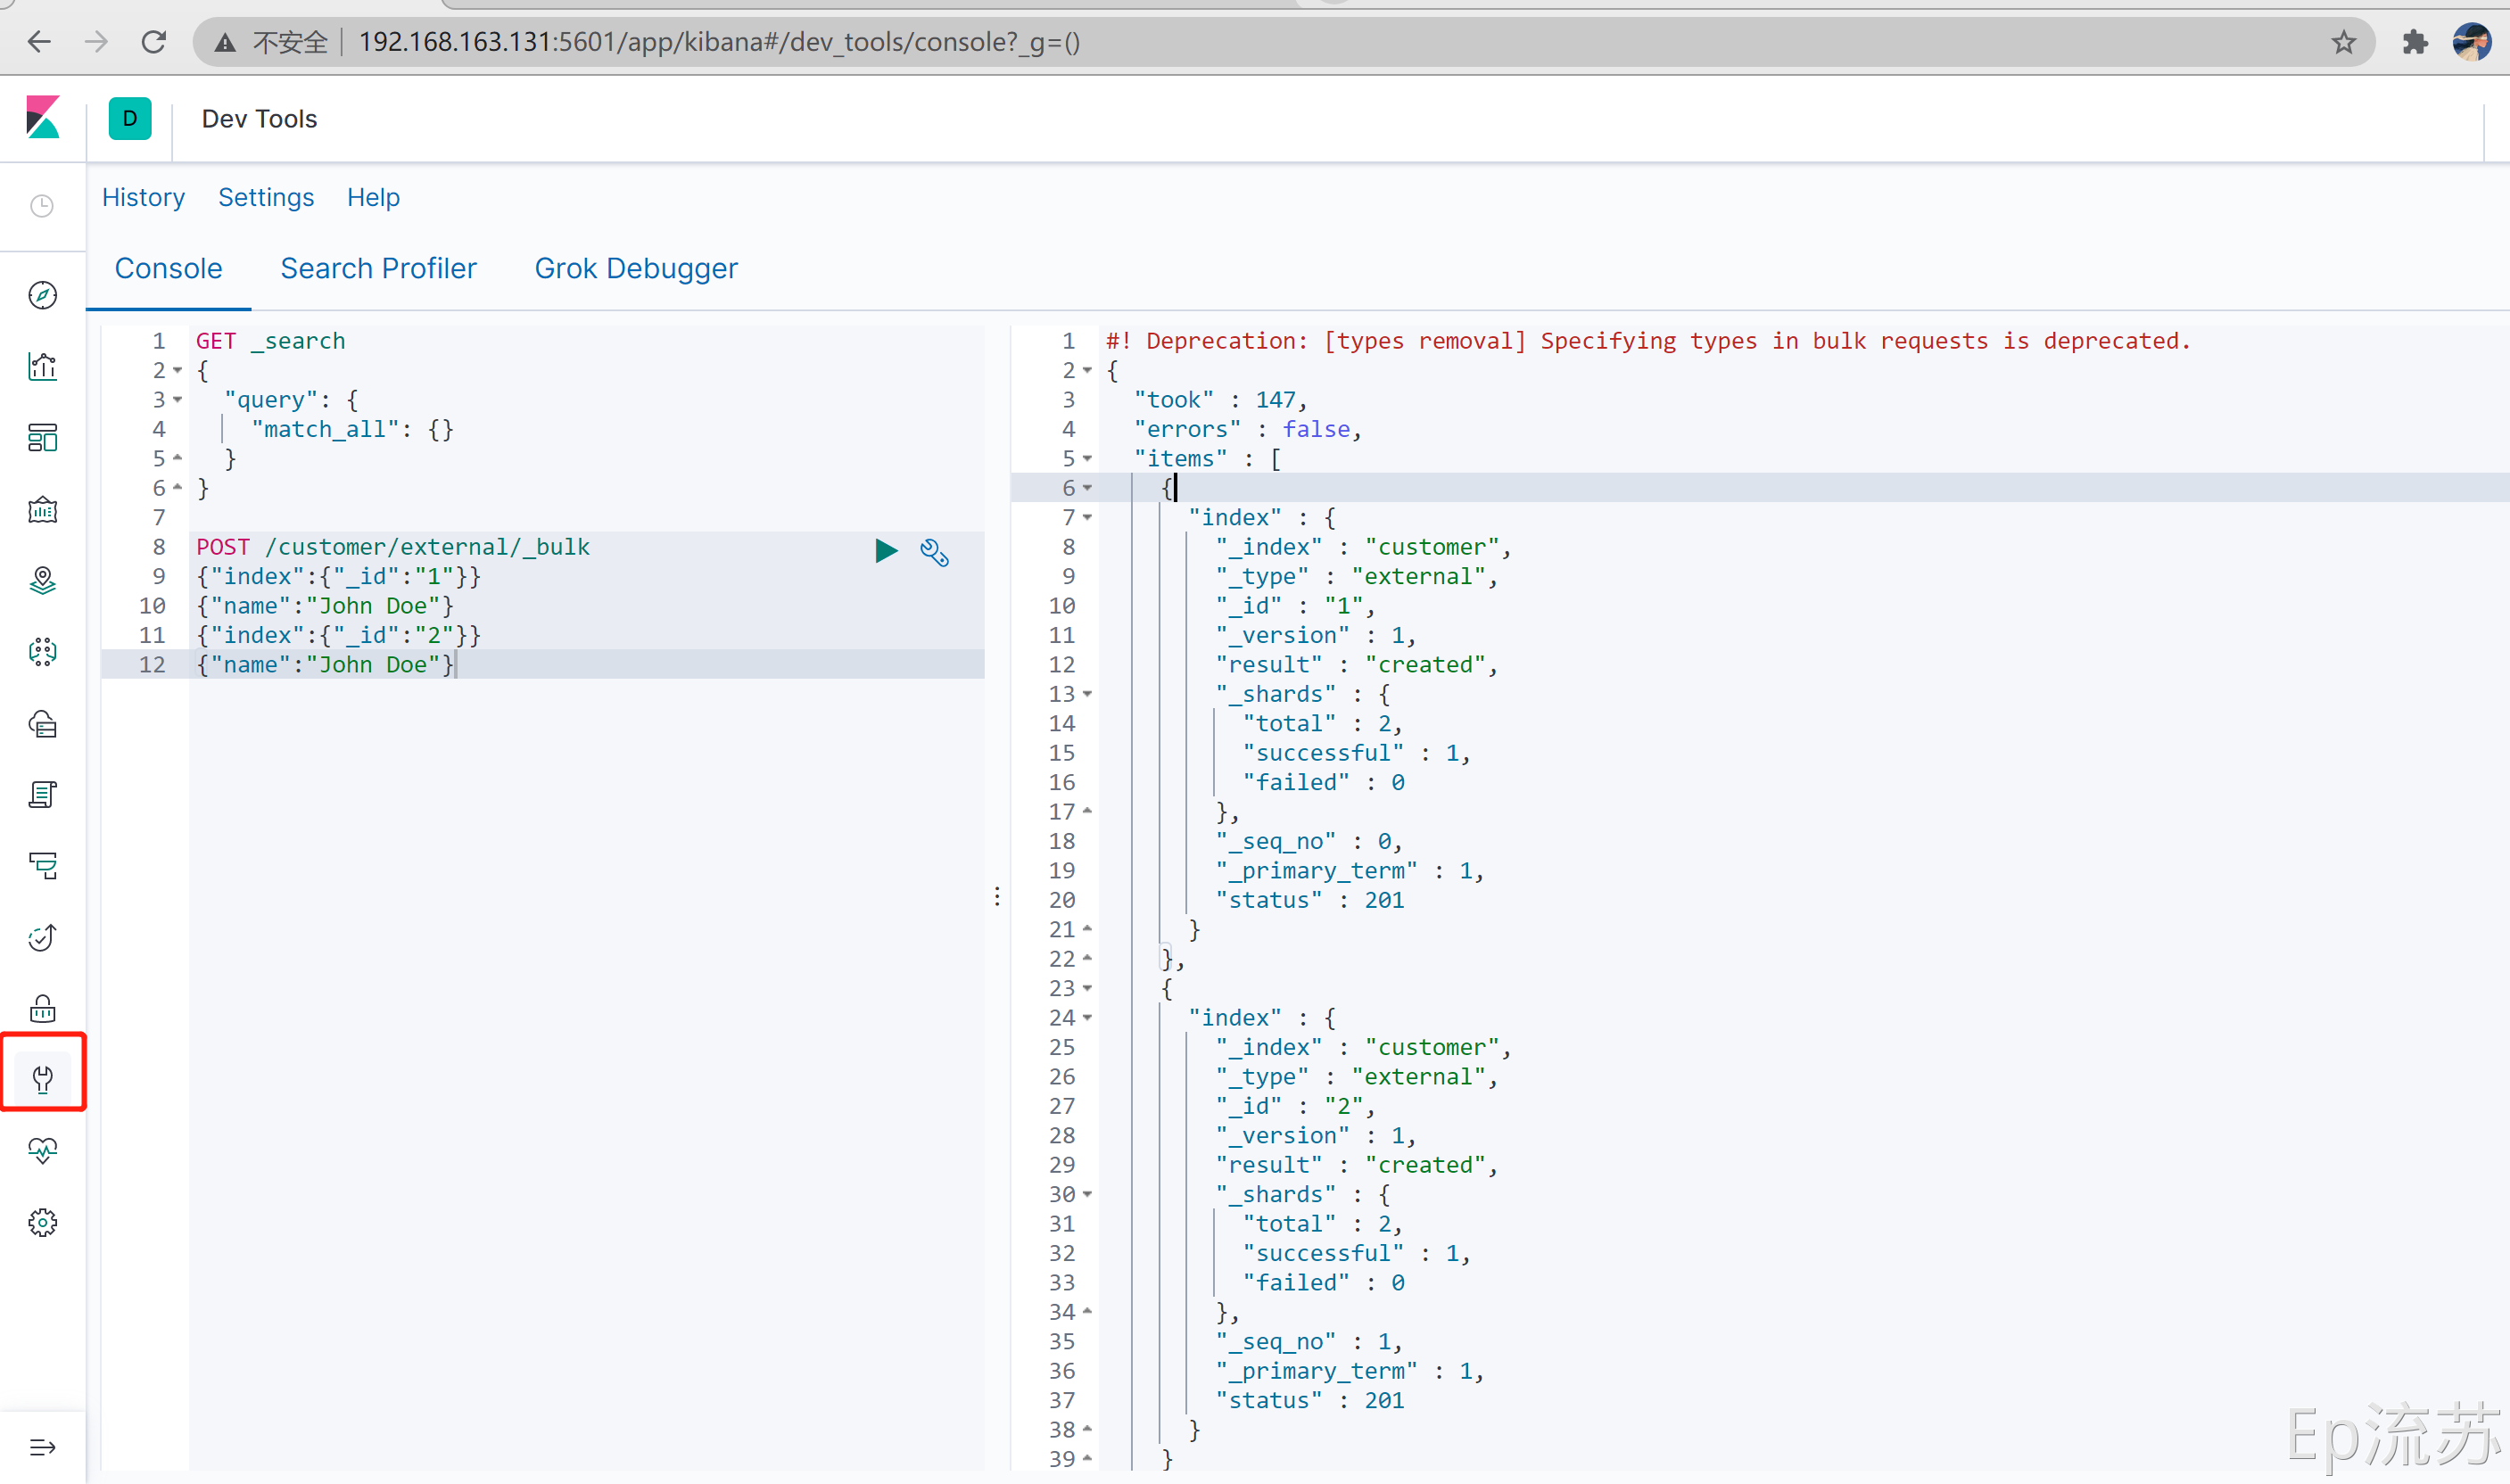
Task: Go back in browser
Action: (x=39, y=42)
